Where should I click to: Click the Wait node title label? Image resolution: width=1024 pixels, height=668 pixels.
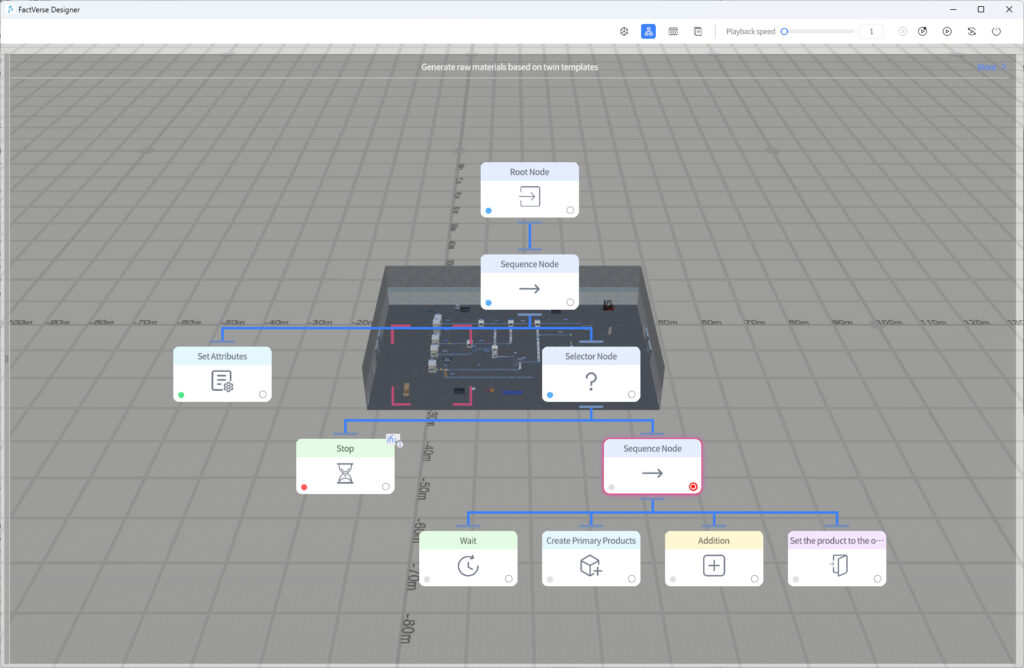coord(468,541)
